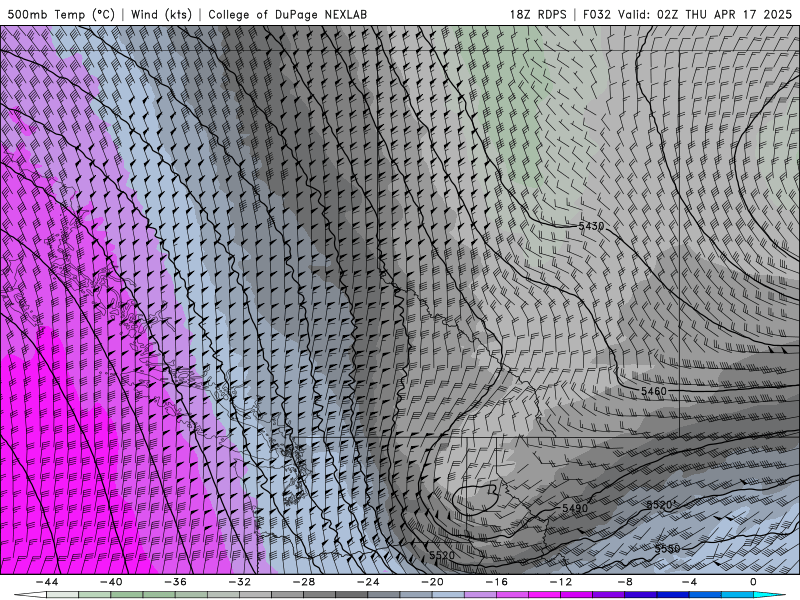Screen dimensions: 800x600
Task: Click the -12 colorbar label
Action: pos(561,582)
